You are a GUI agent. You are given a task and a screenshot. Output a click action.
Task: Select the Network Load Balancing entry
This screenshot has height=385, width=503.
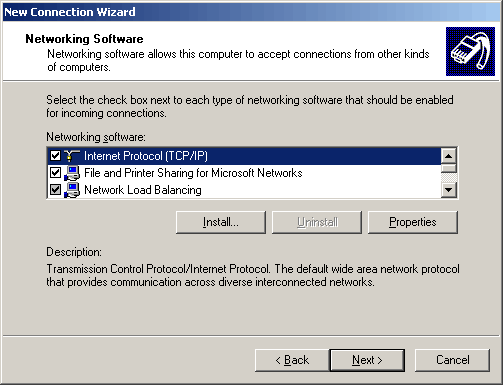tap(143, 190)
